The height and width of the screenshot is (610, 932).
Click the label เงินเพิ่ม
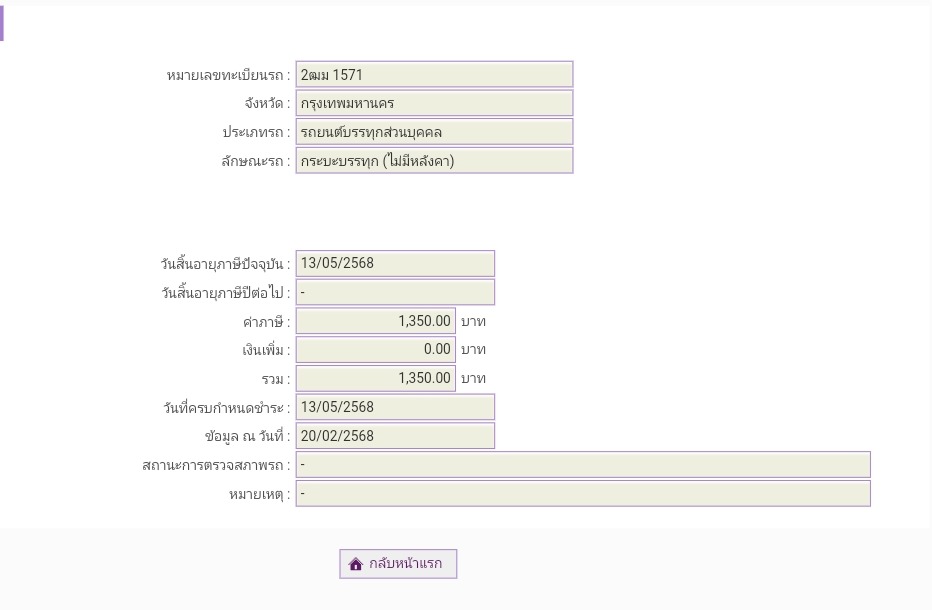point(266,351)
